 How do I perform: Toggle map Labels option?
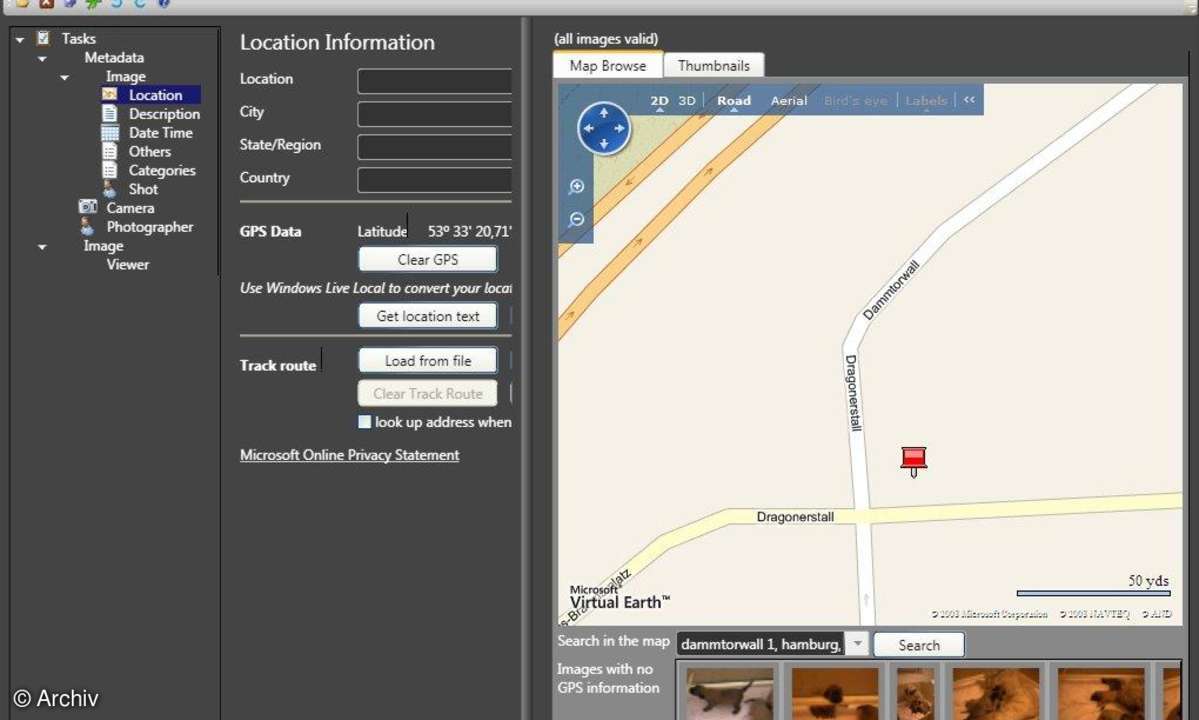[926, 100]
